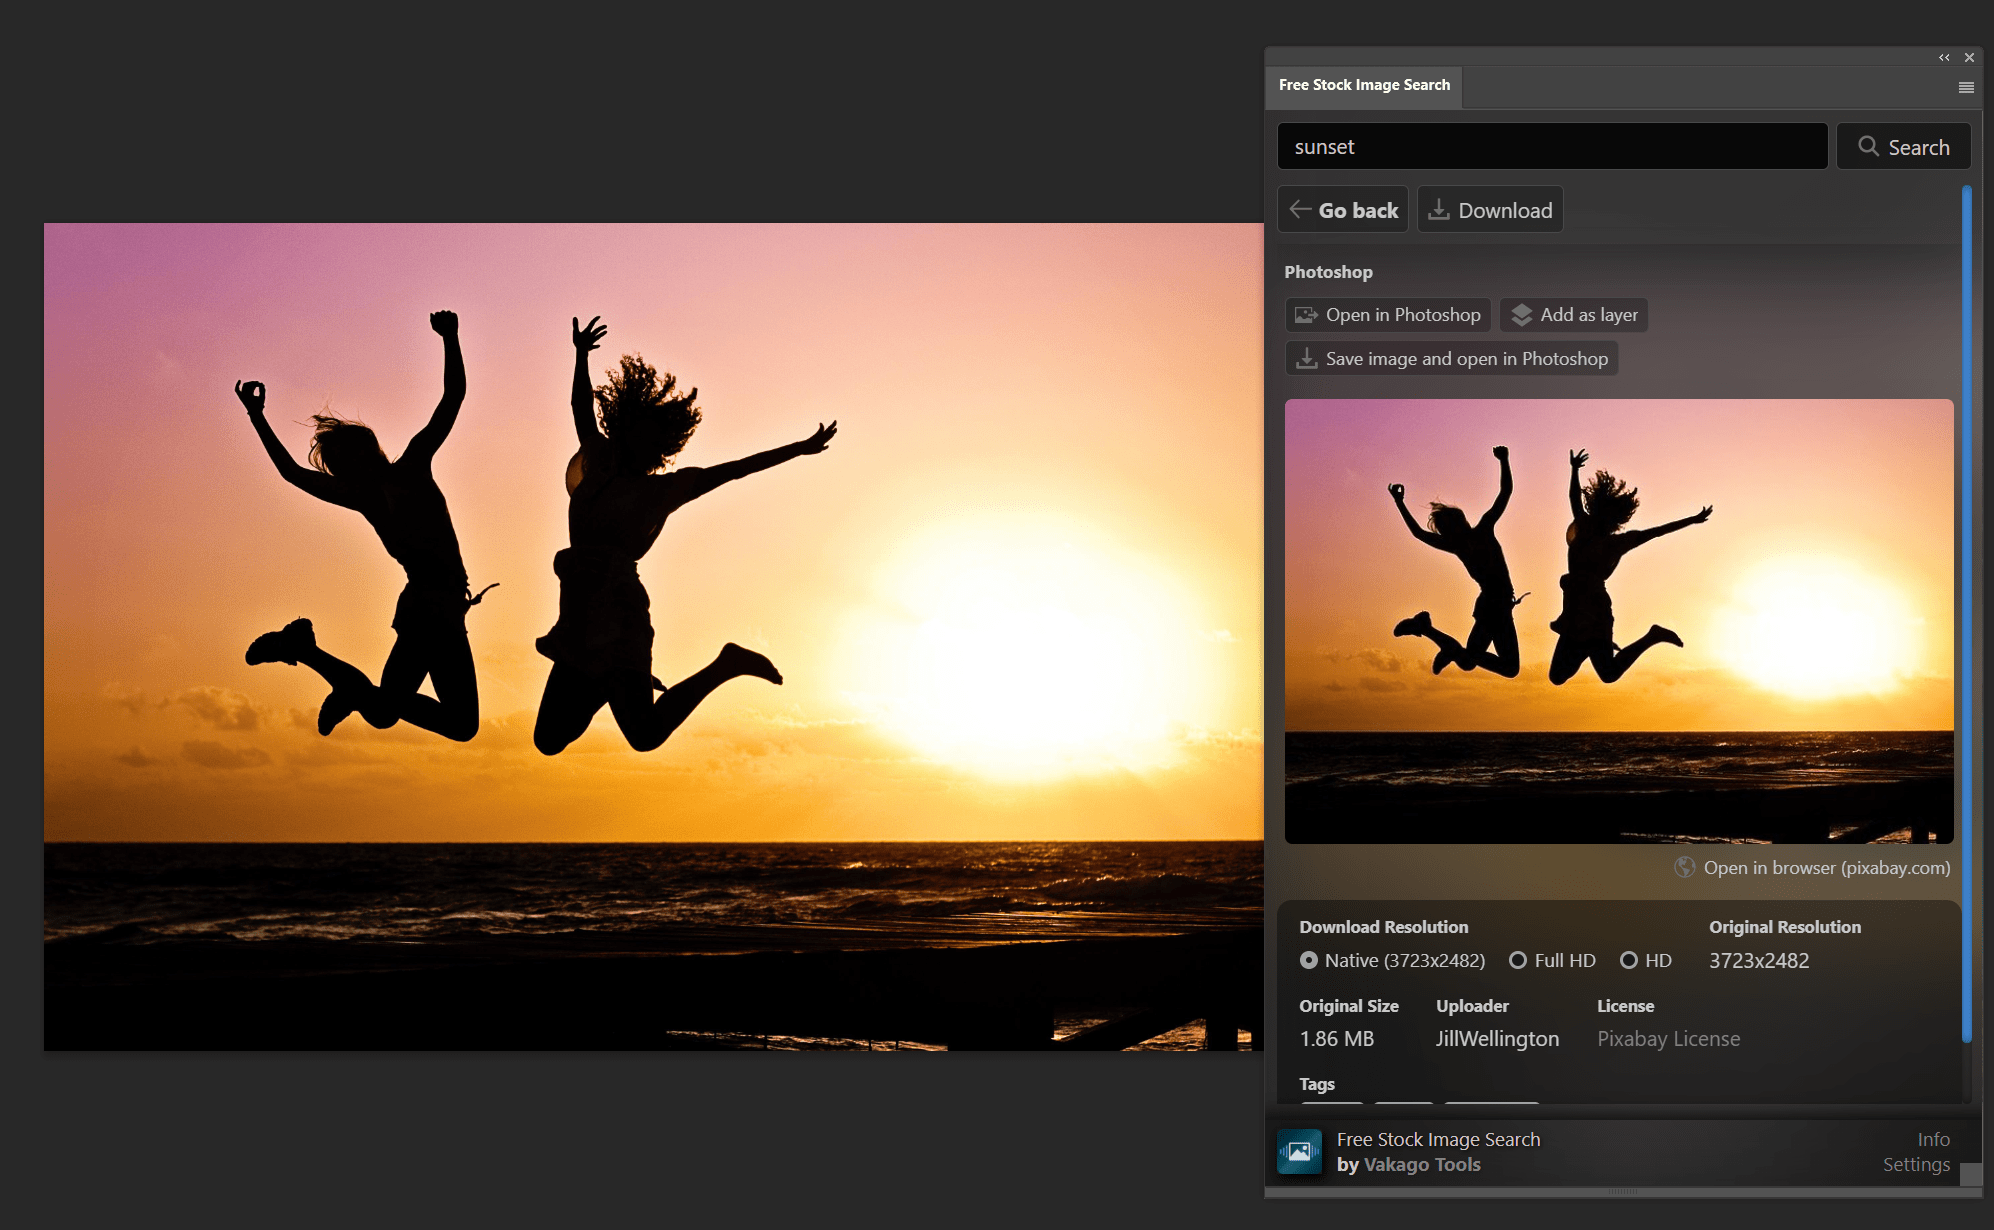Click inside the sunset search input field
The width and height of the screenshot is (1994, 1230).
(1550, 146)
